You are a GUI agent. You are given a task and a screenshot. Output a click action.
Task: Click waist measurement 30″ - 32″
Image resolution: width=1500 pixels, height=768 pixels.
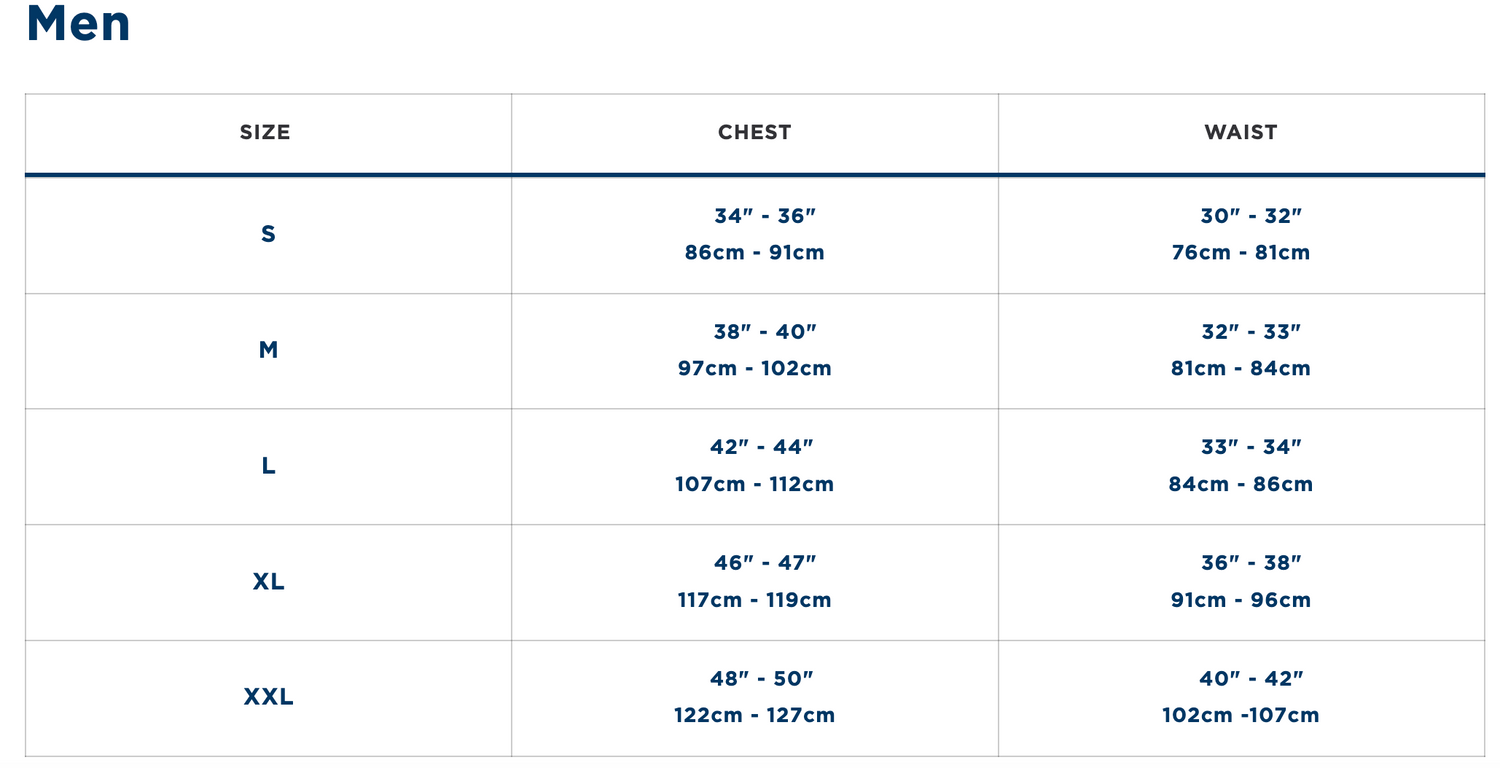1251,216
